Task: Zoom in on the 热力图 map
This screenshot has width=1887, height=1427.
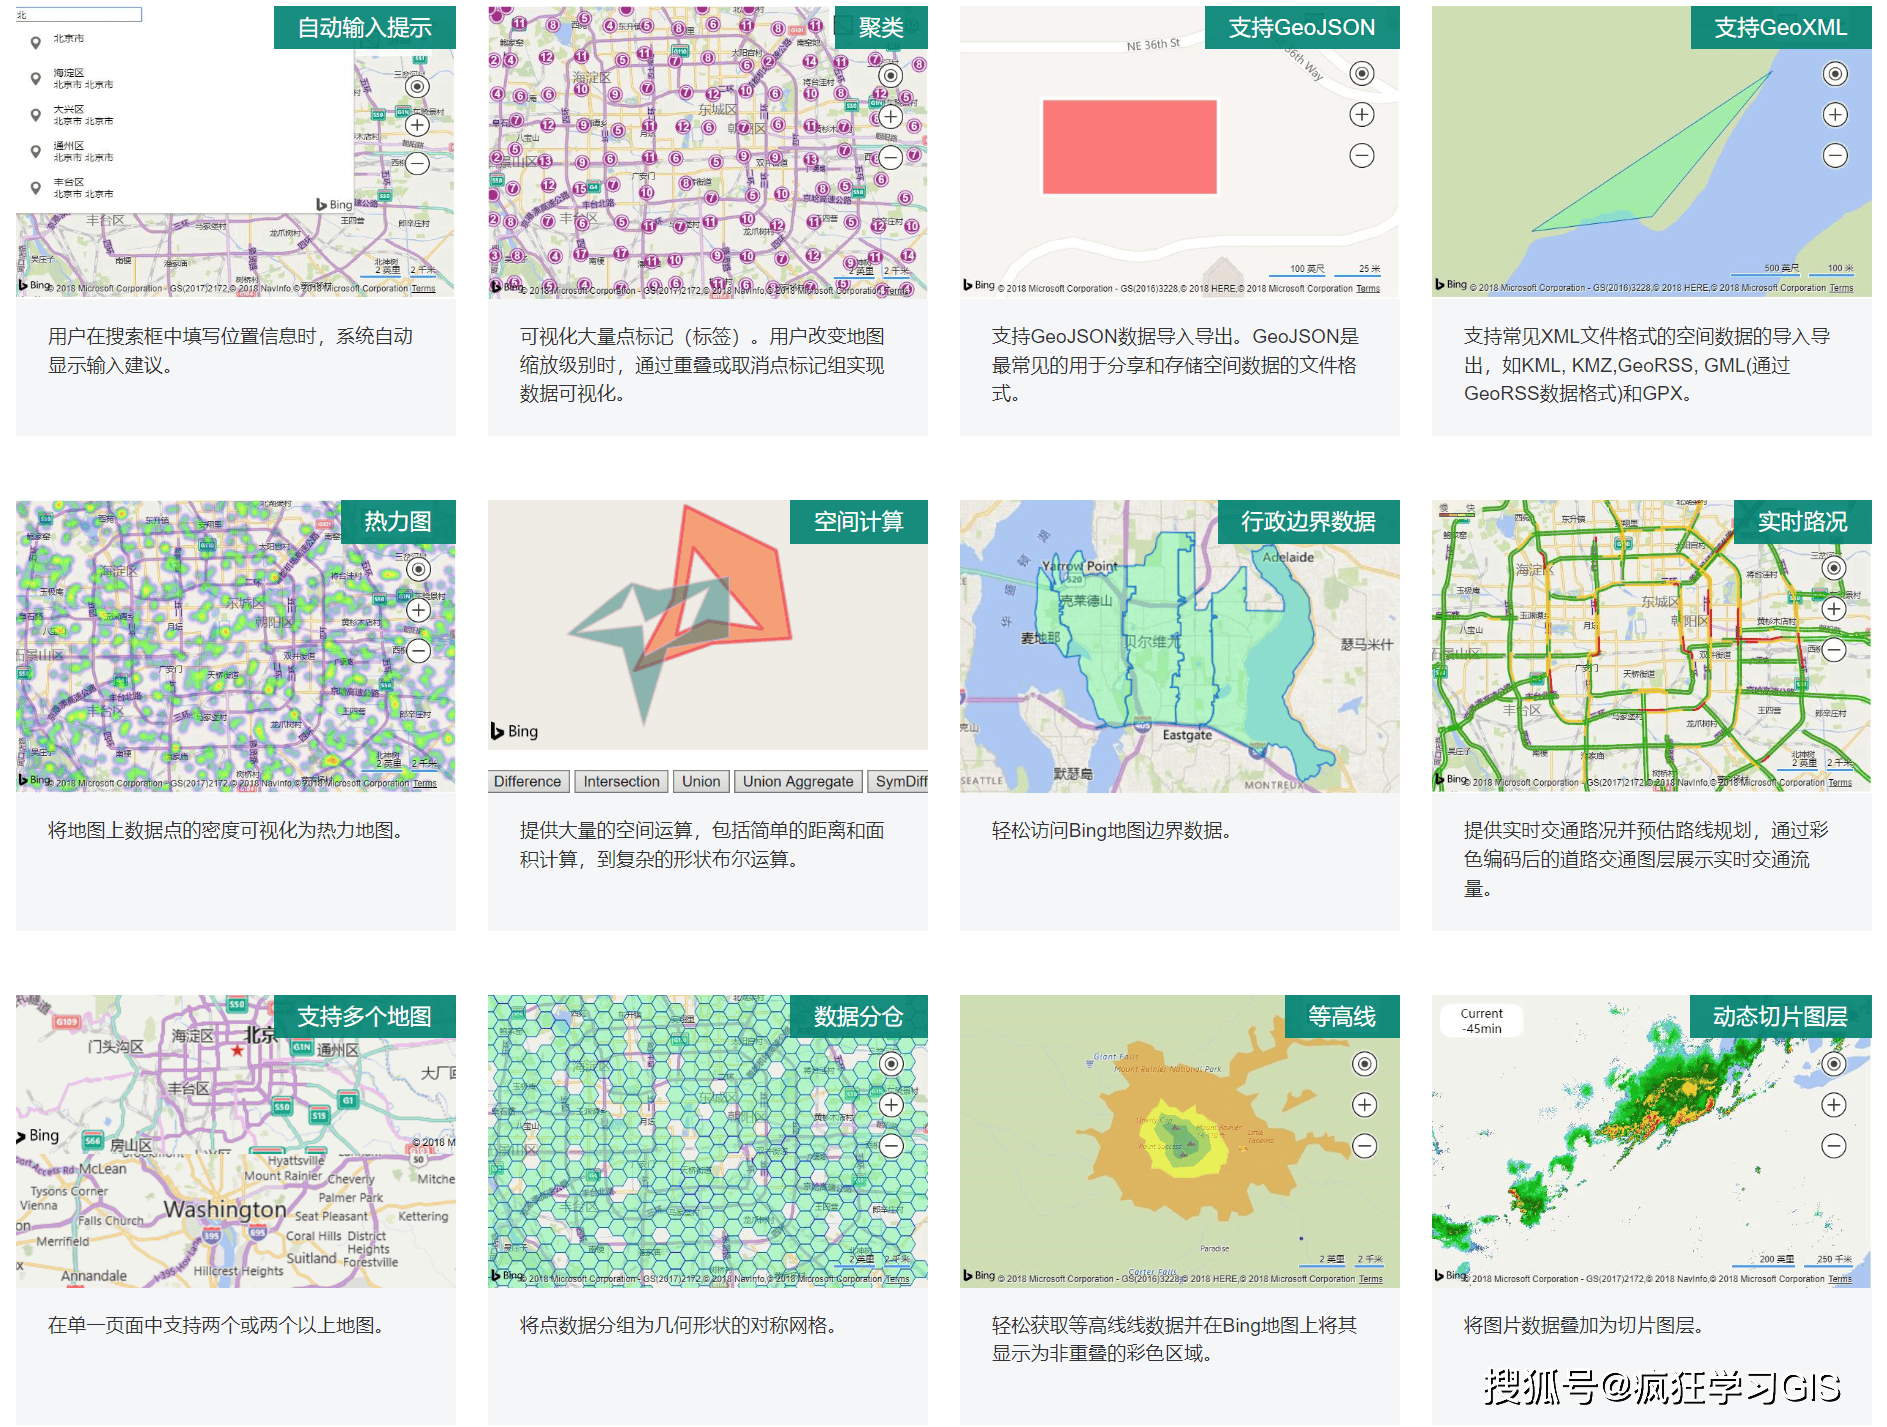Action: [418, 609]
